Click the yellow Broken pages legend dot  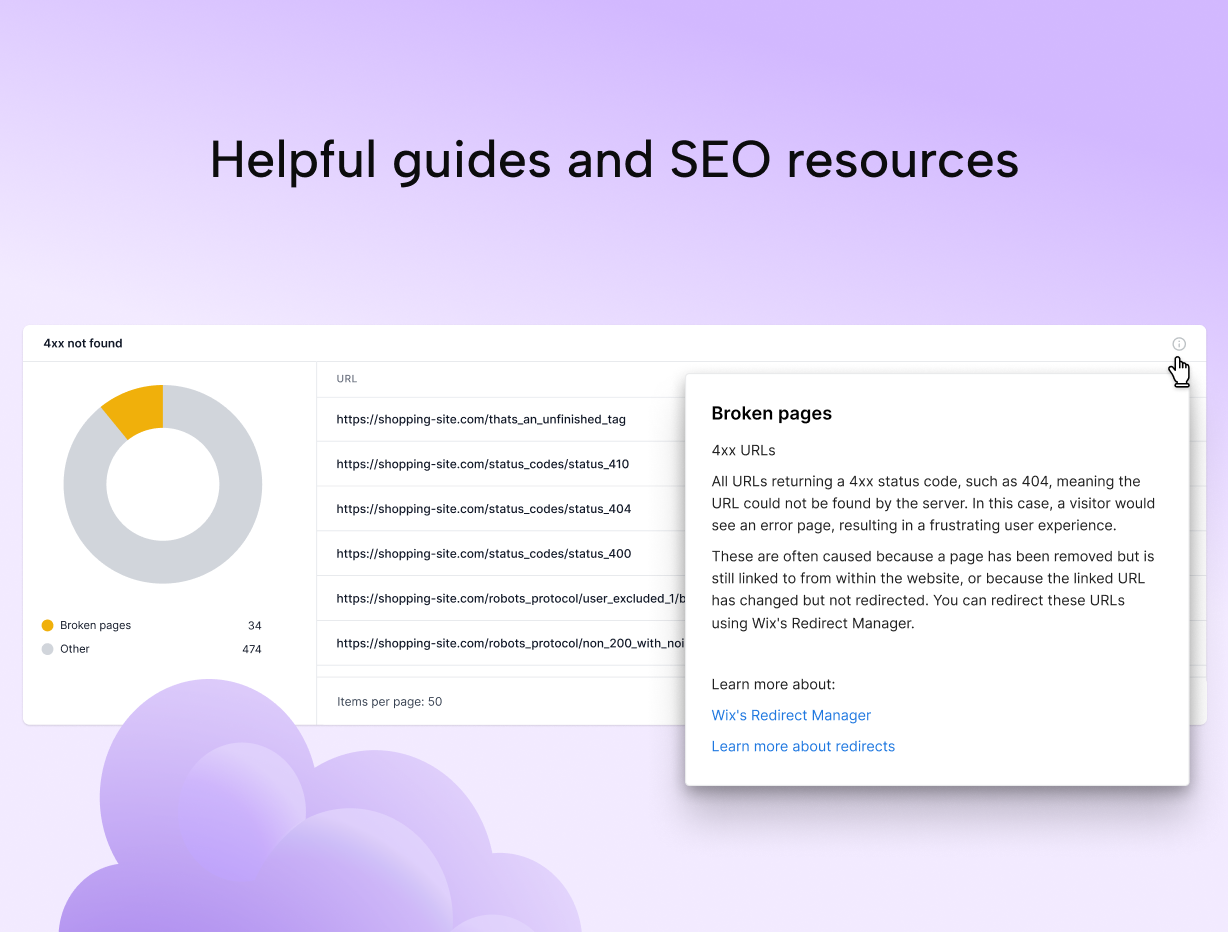click(x=47, y=625)
